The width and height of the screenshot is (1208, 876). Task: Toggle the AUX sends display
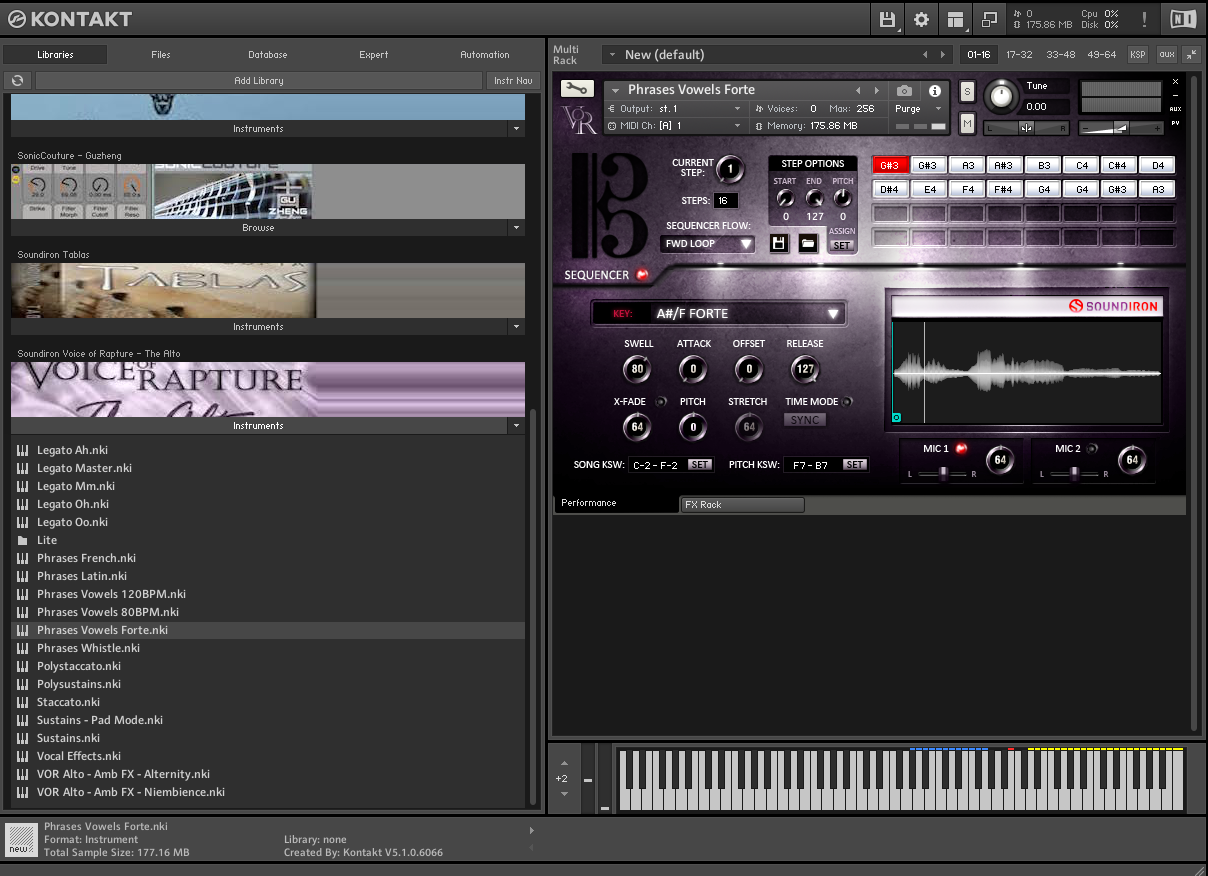[x=1175, y=109]
